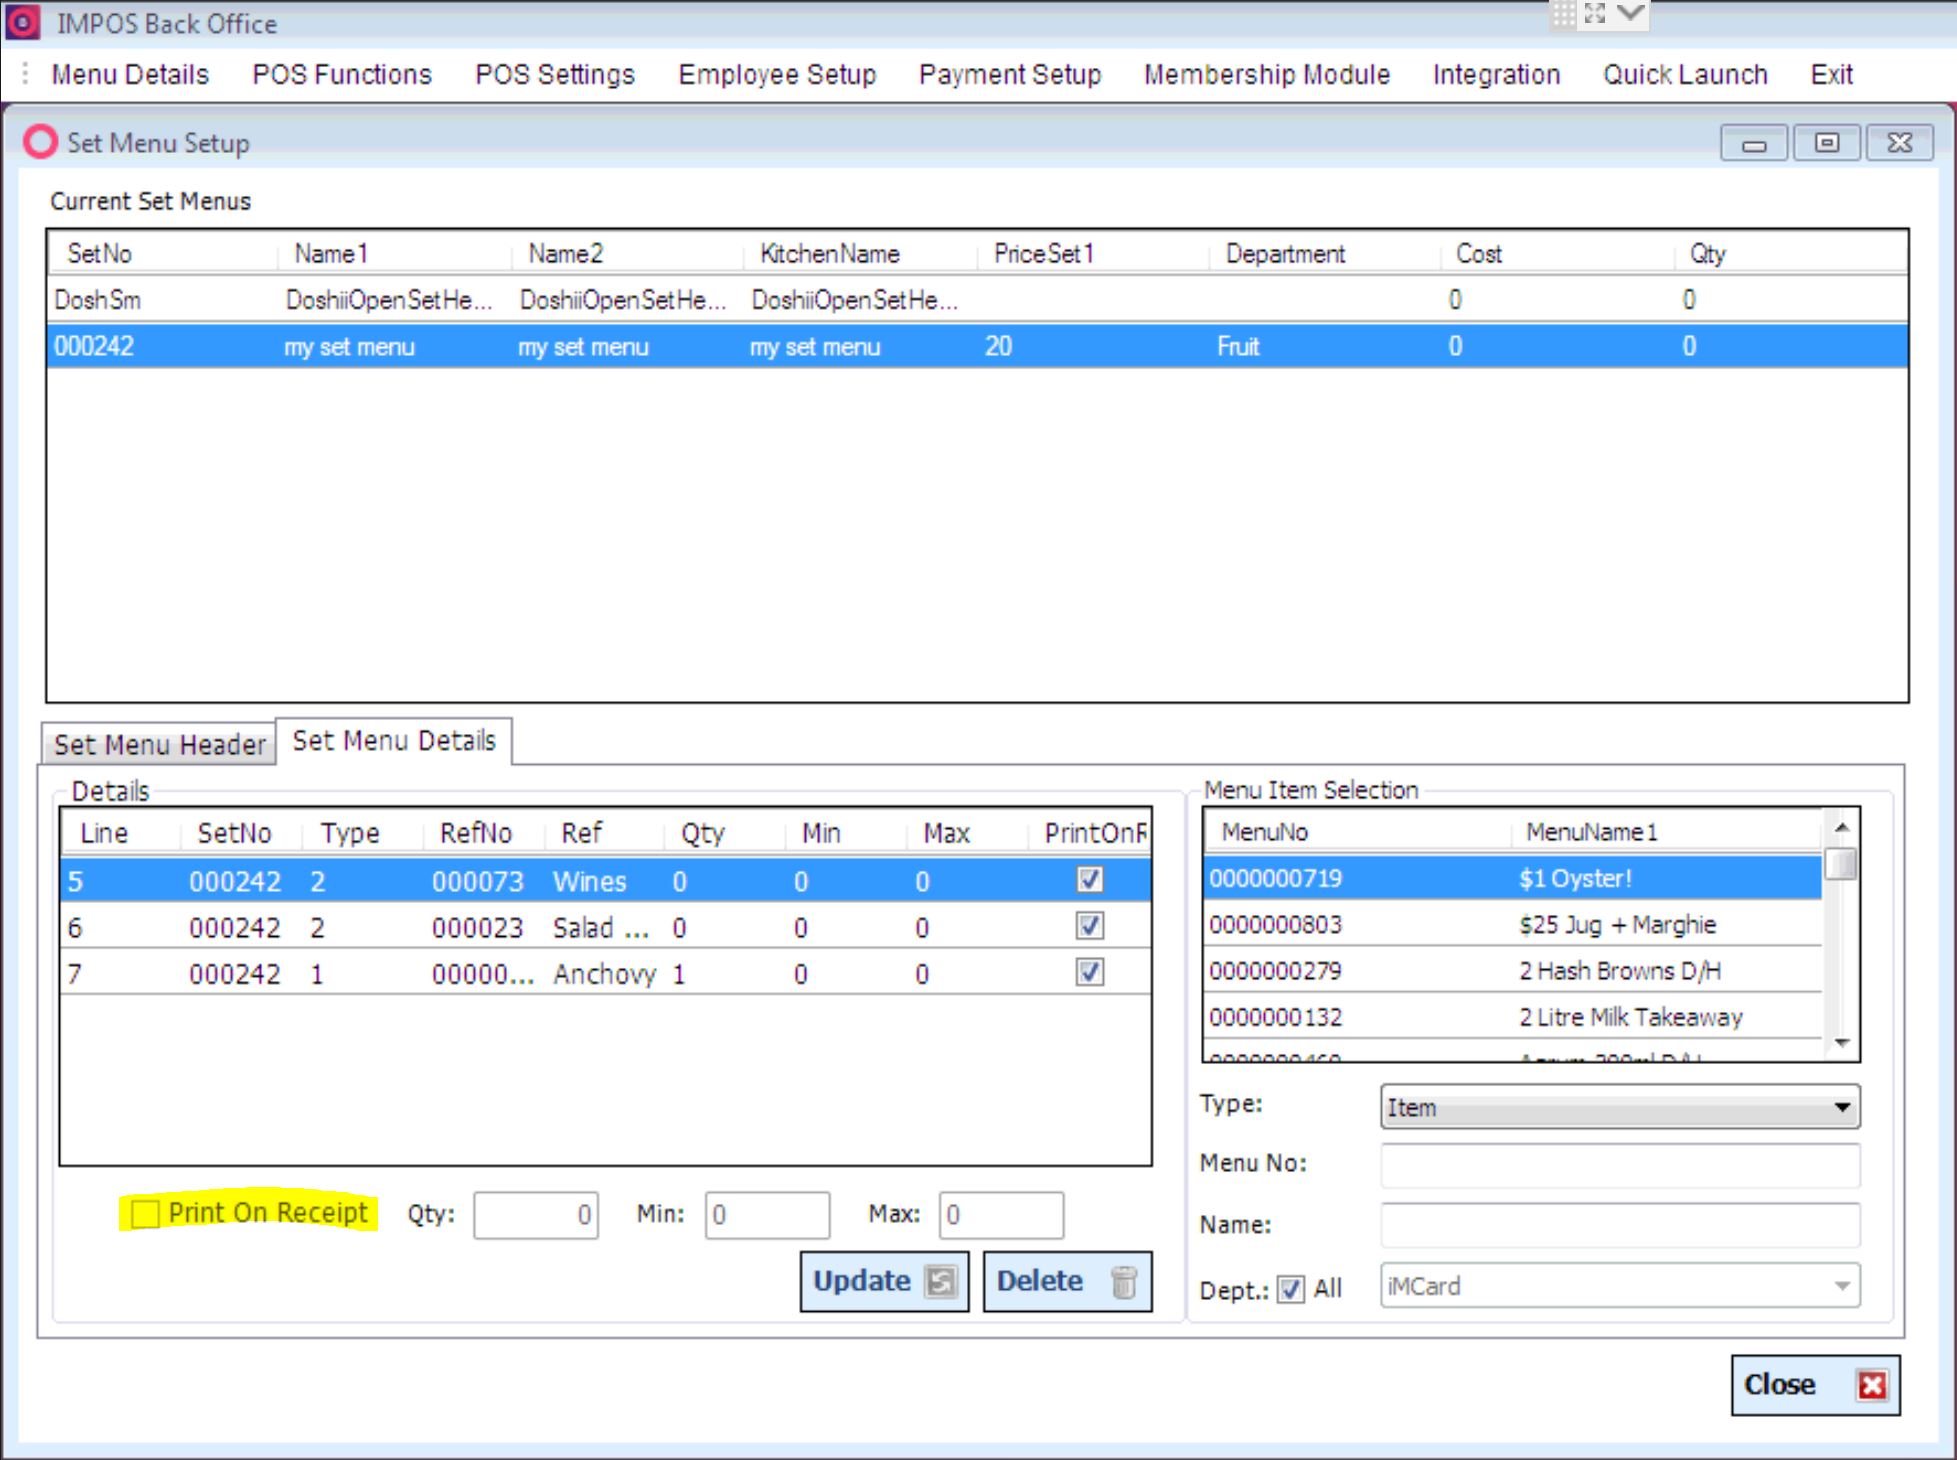
Task: Open the POS Settings menu
Action: click(555, 74)
